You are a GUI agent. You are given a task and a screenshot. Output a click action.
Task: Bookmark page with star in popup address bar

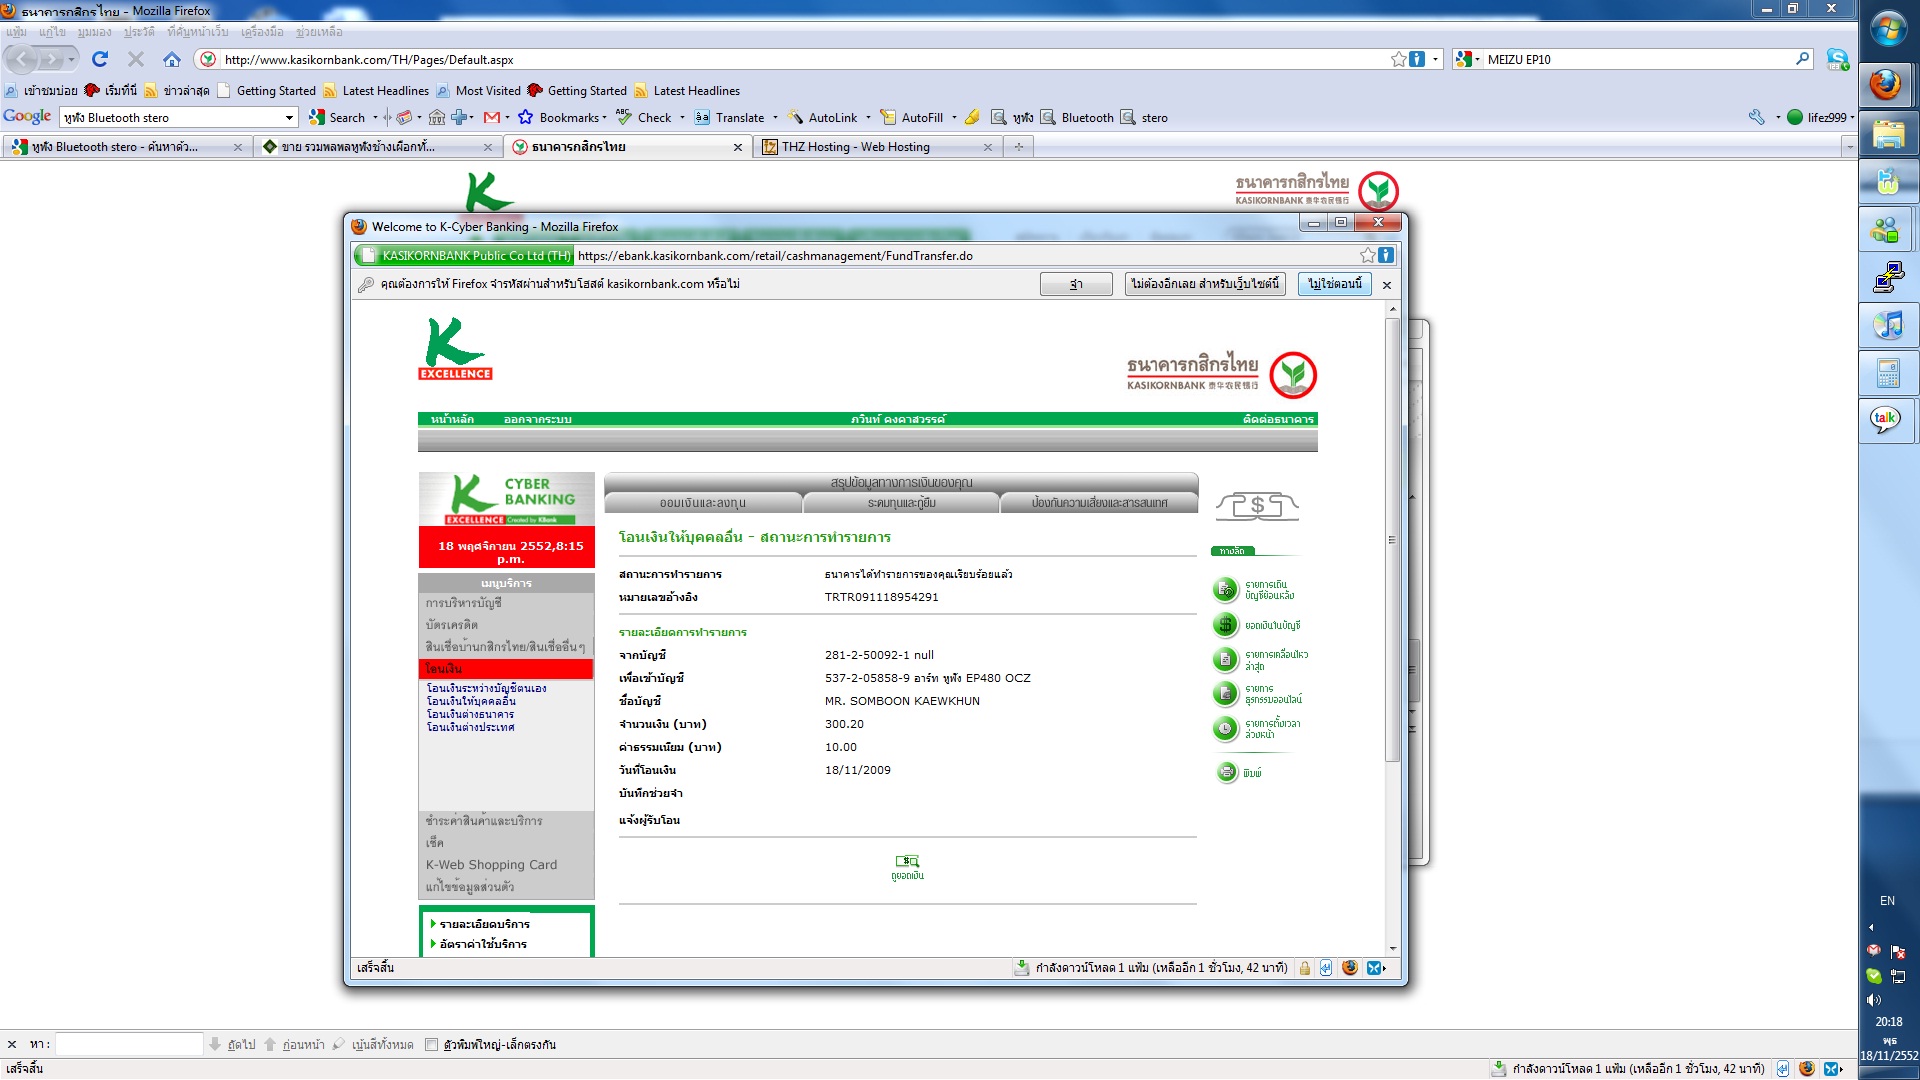[x=1367, y=255]
